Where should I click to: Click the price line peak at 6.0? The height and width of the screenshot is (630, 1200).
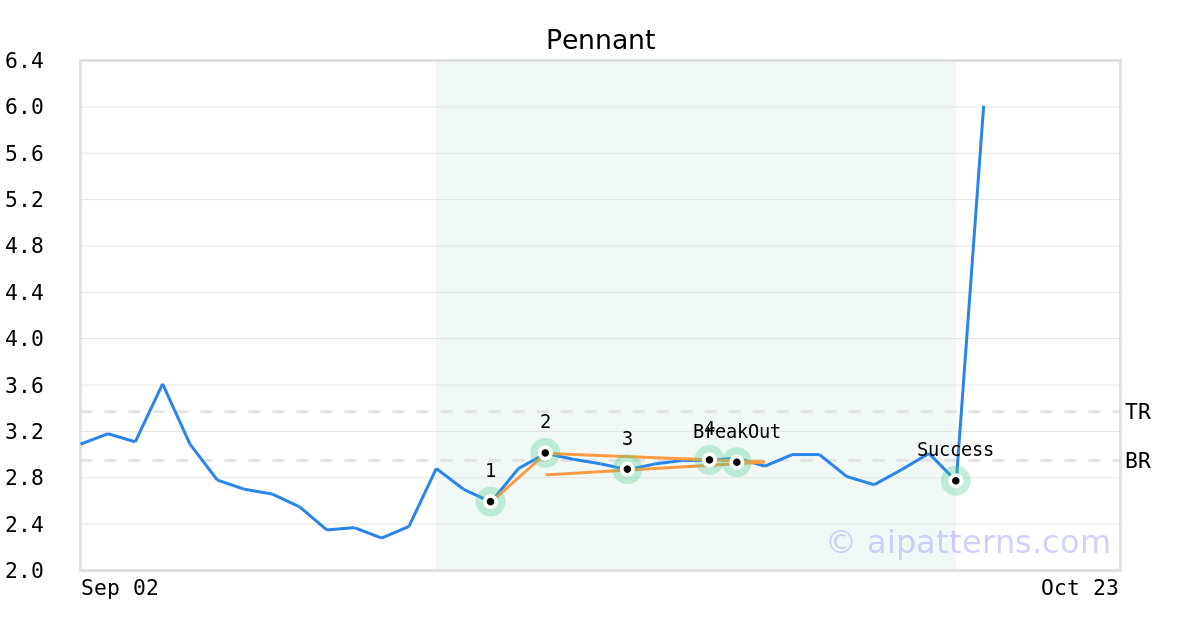point(983,107)
